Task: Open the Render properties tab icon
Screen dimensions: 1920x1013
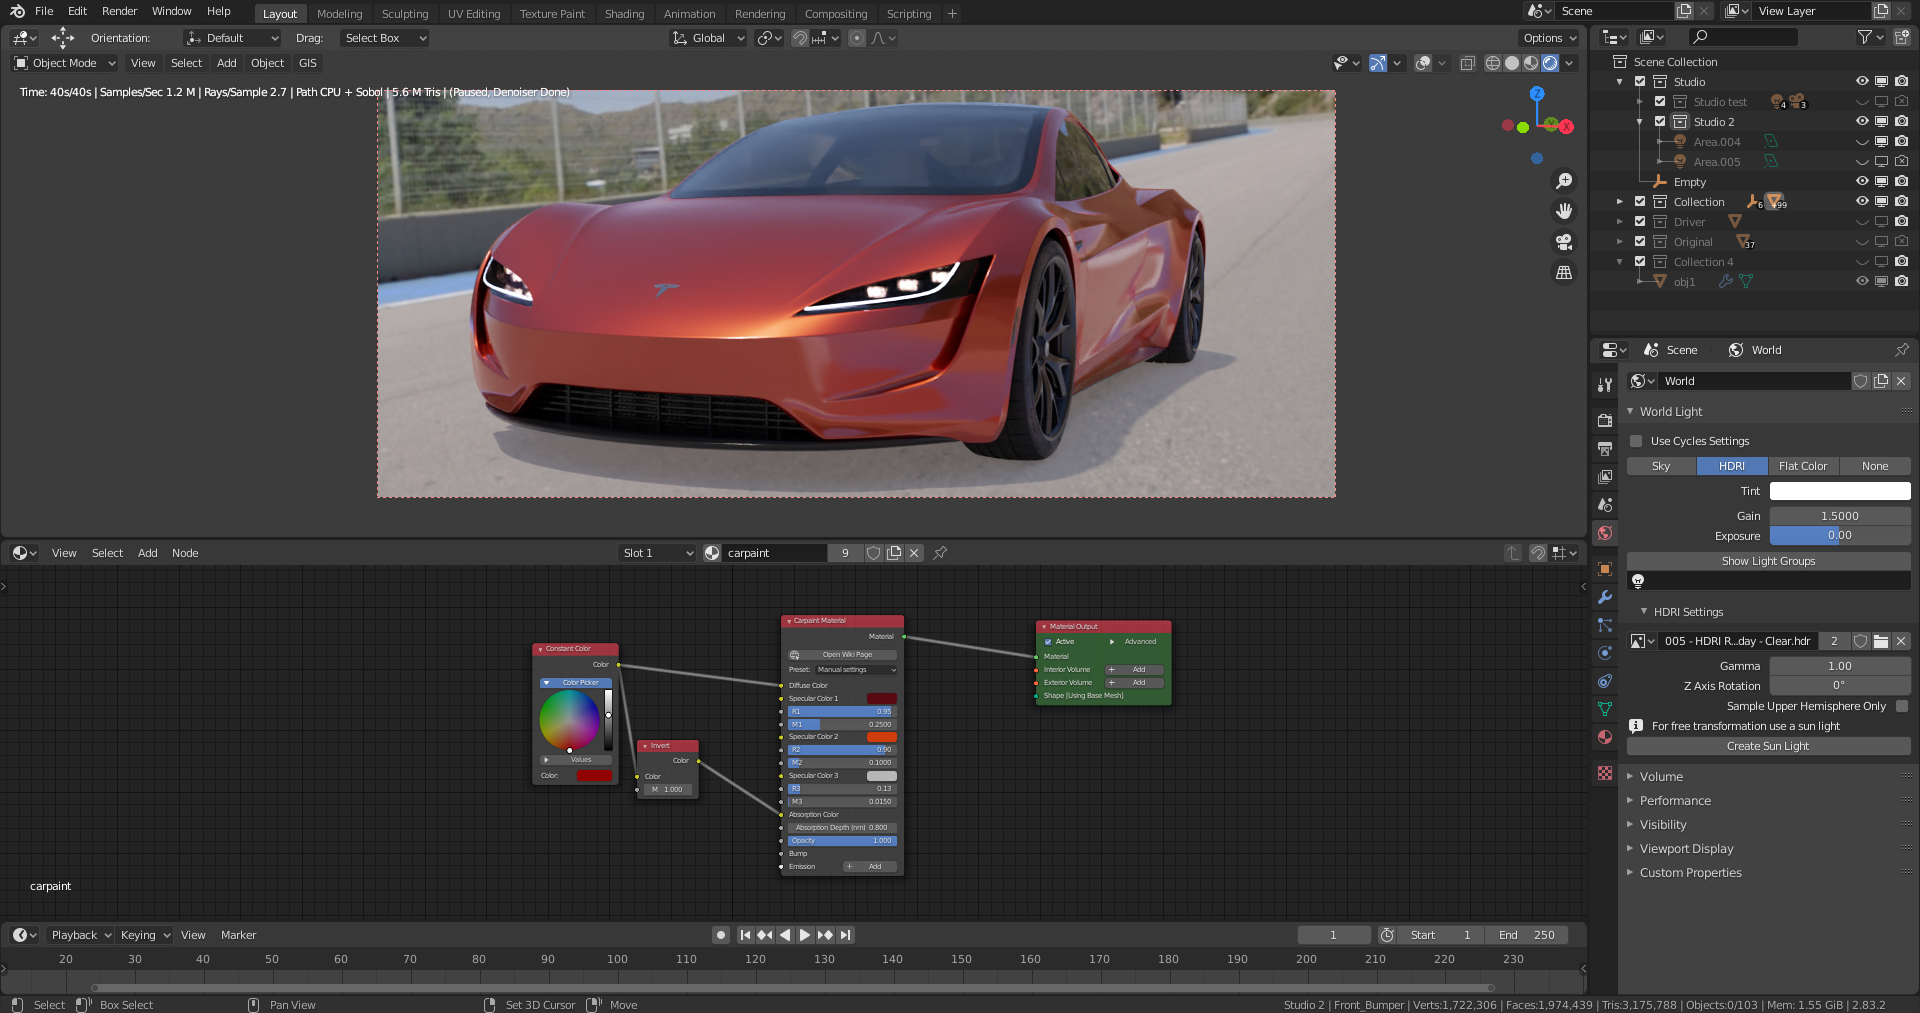Action: tap(1605, 420)
